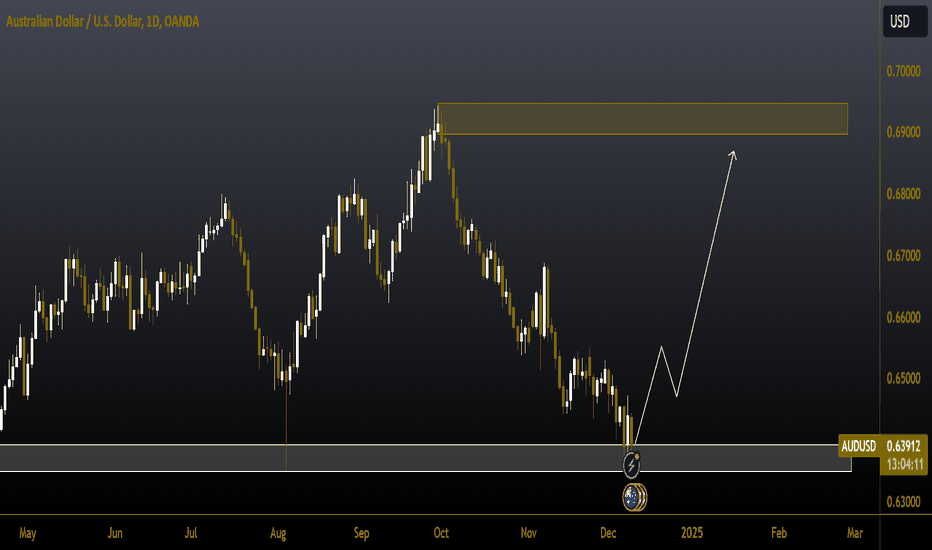Click the Jul label on time axis

tap(190, 533)
